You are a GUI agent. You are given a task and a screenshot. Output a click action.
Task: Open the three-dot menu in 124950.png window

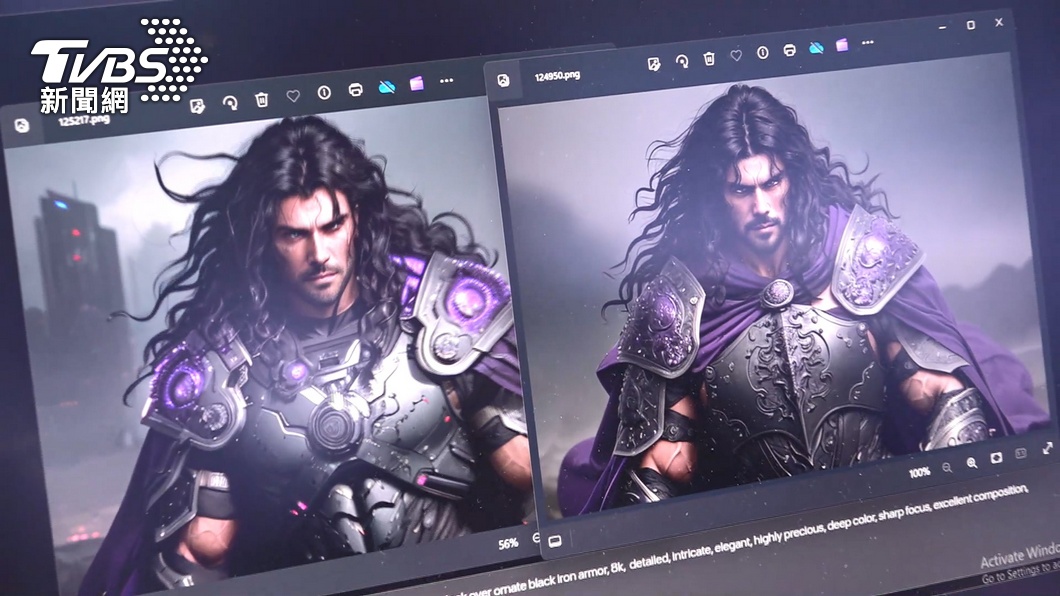point(868,43)
